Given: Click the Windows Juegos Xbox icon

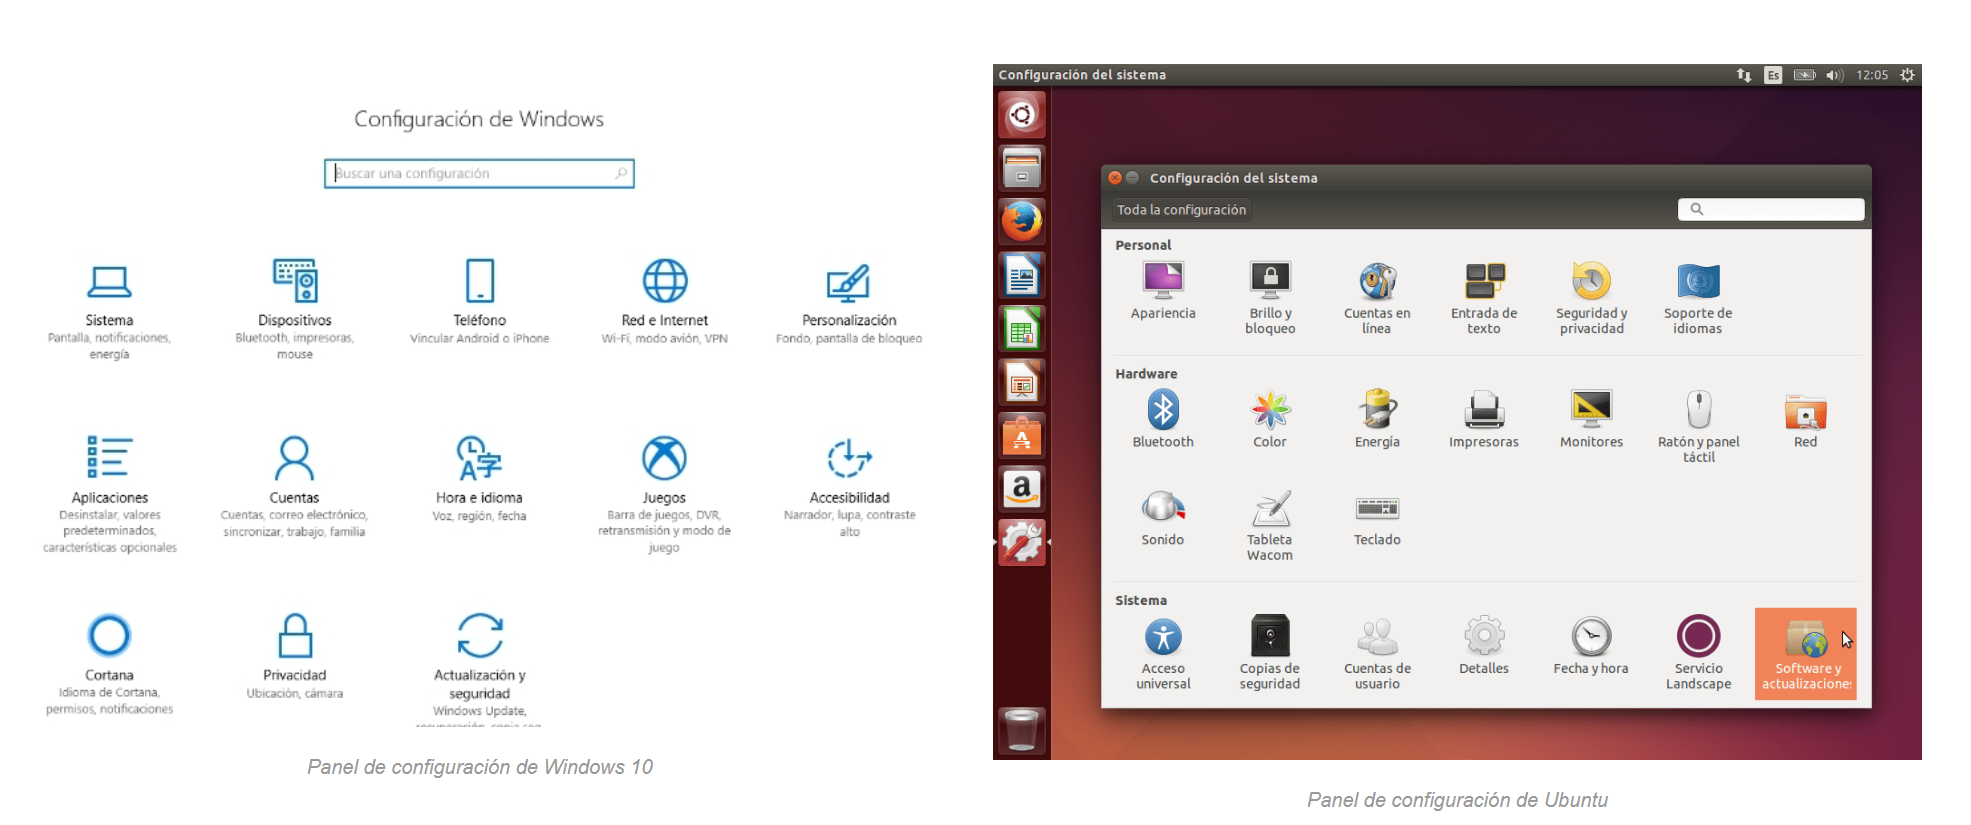Looking at the screenshot, I should pyautogui.click(x=664, y=459).
